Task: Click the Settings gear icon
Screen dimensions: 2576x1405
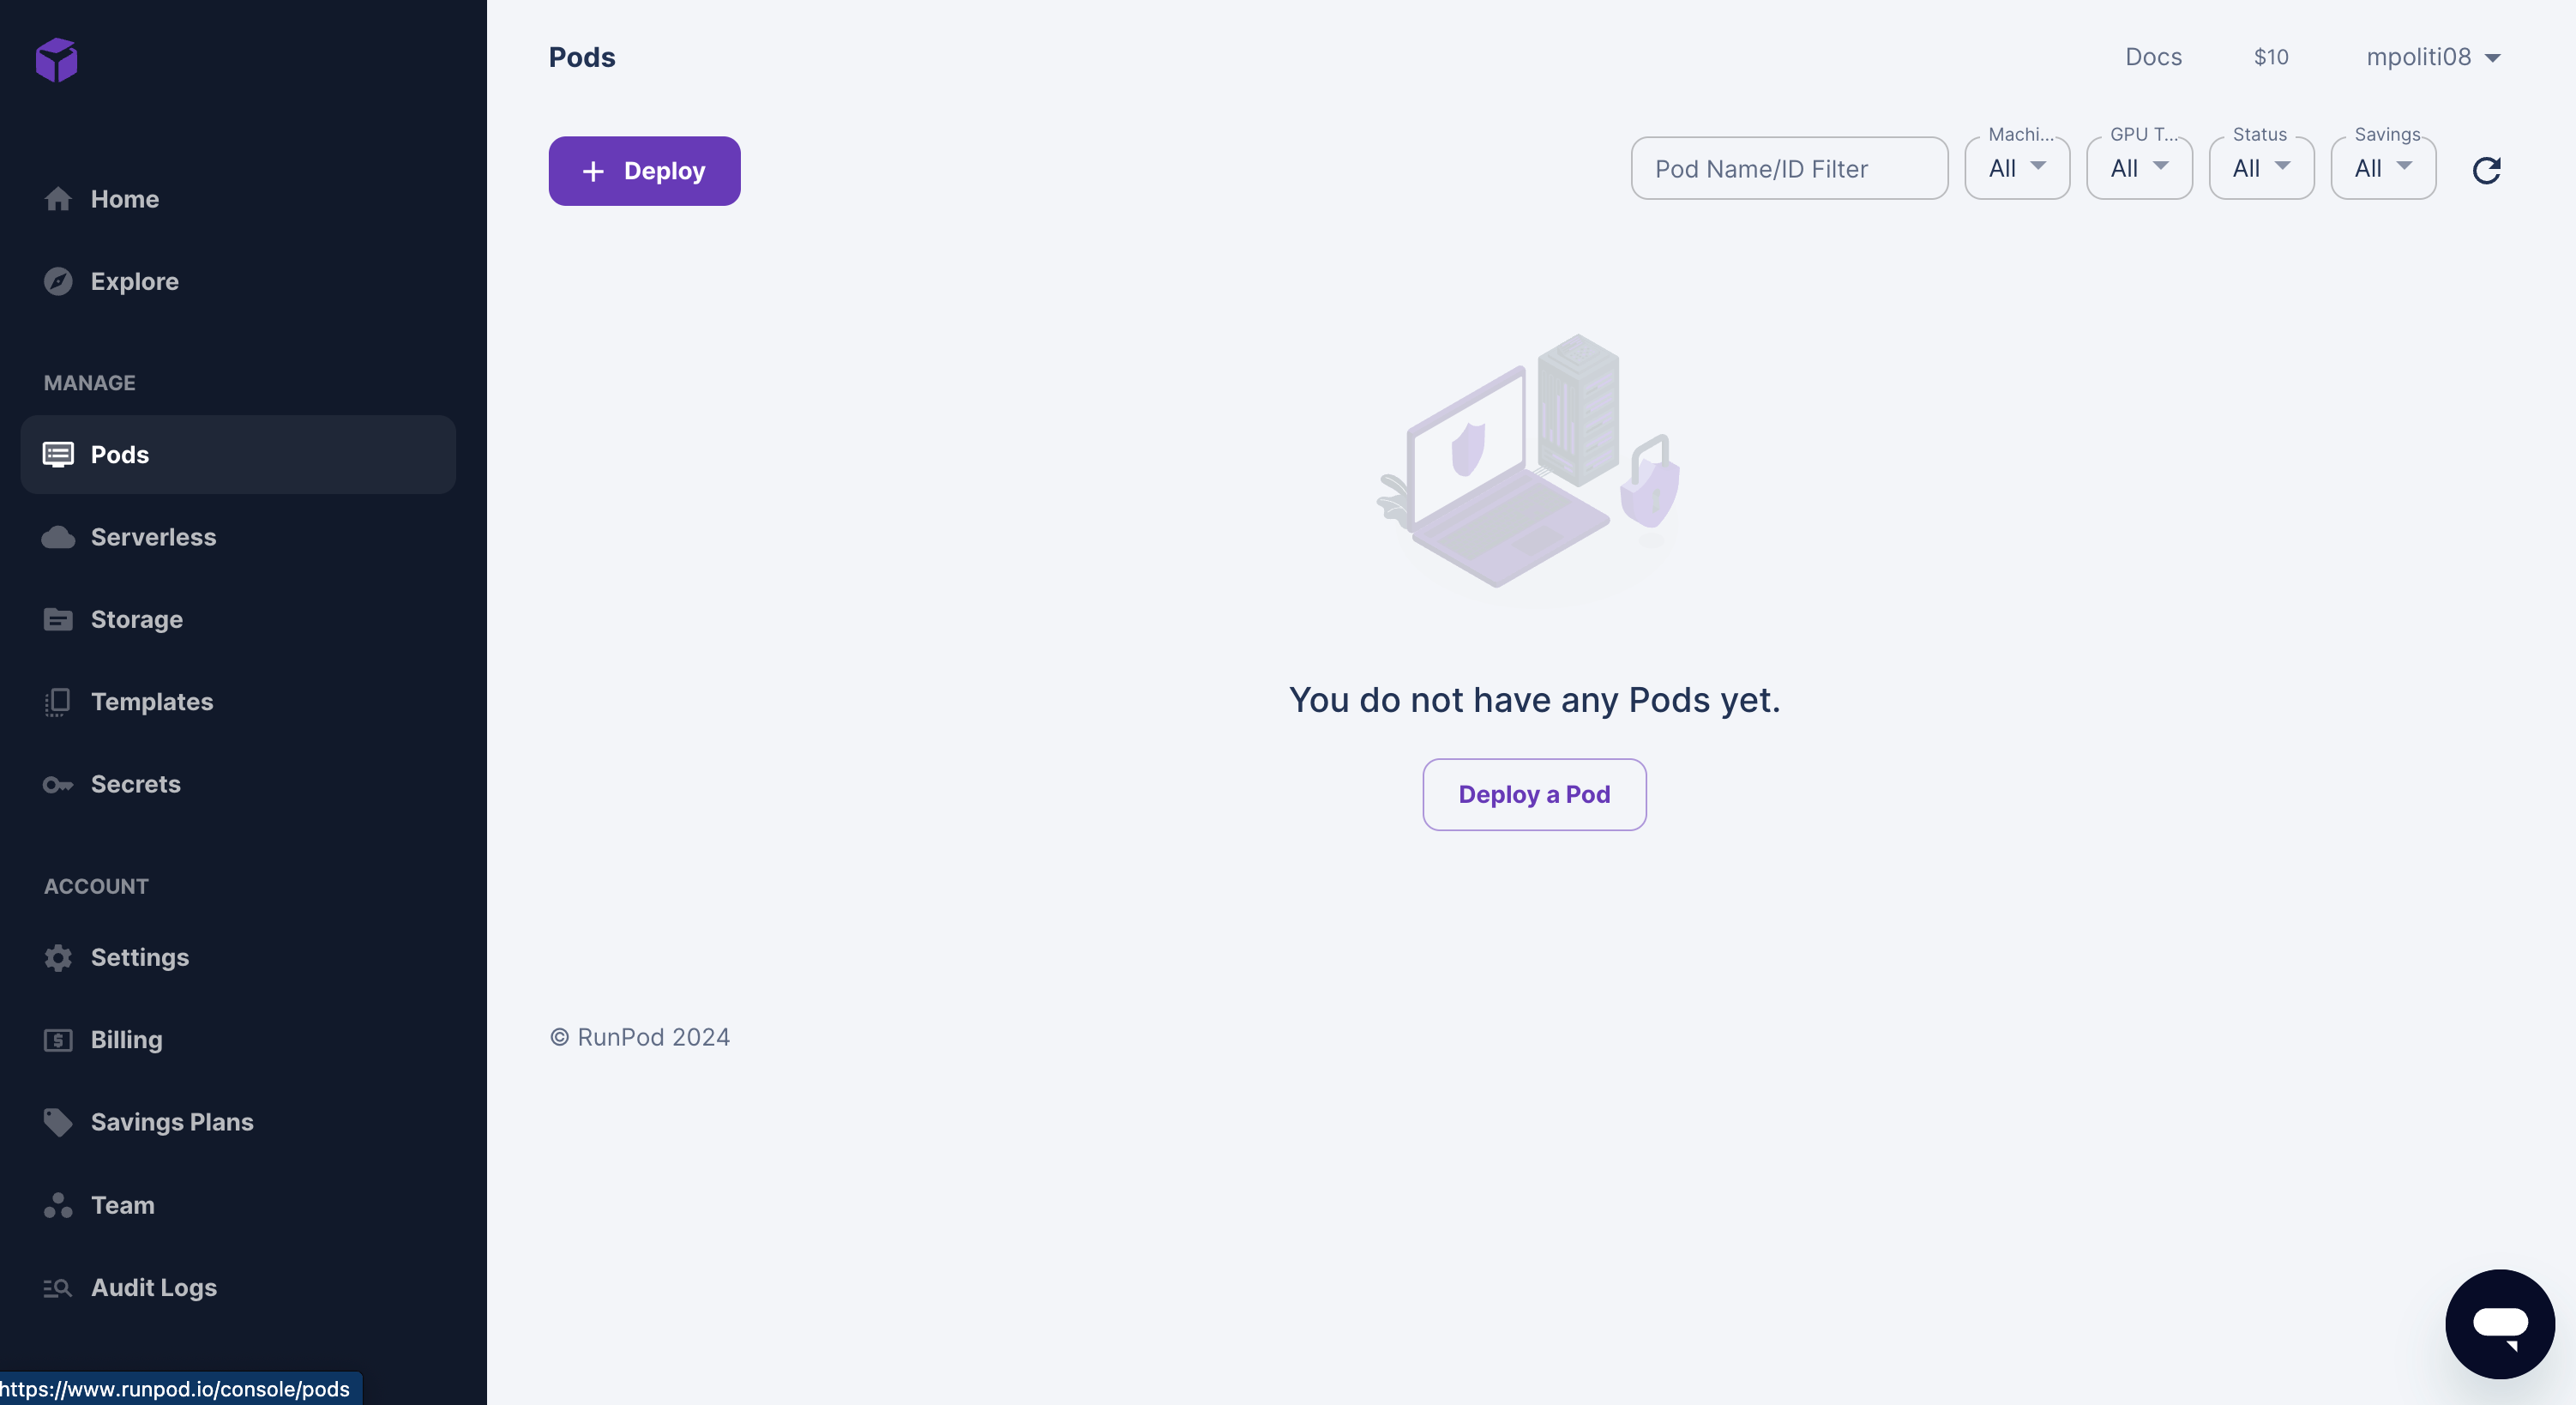Action: coord(58,958)
